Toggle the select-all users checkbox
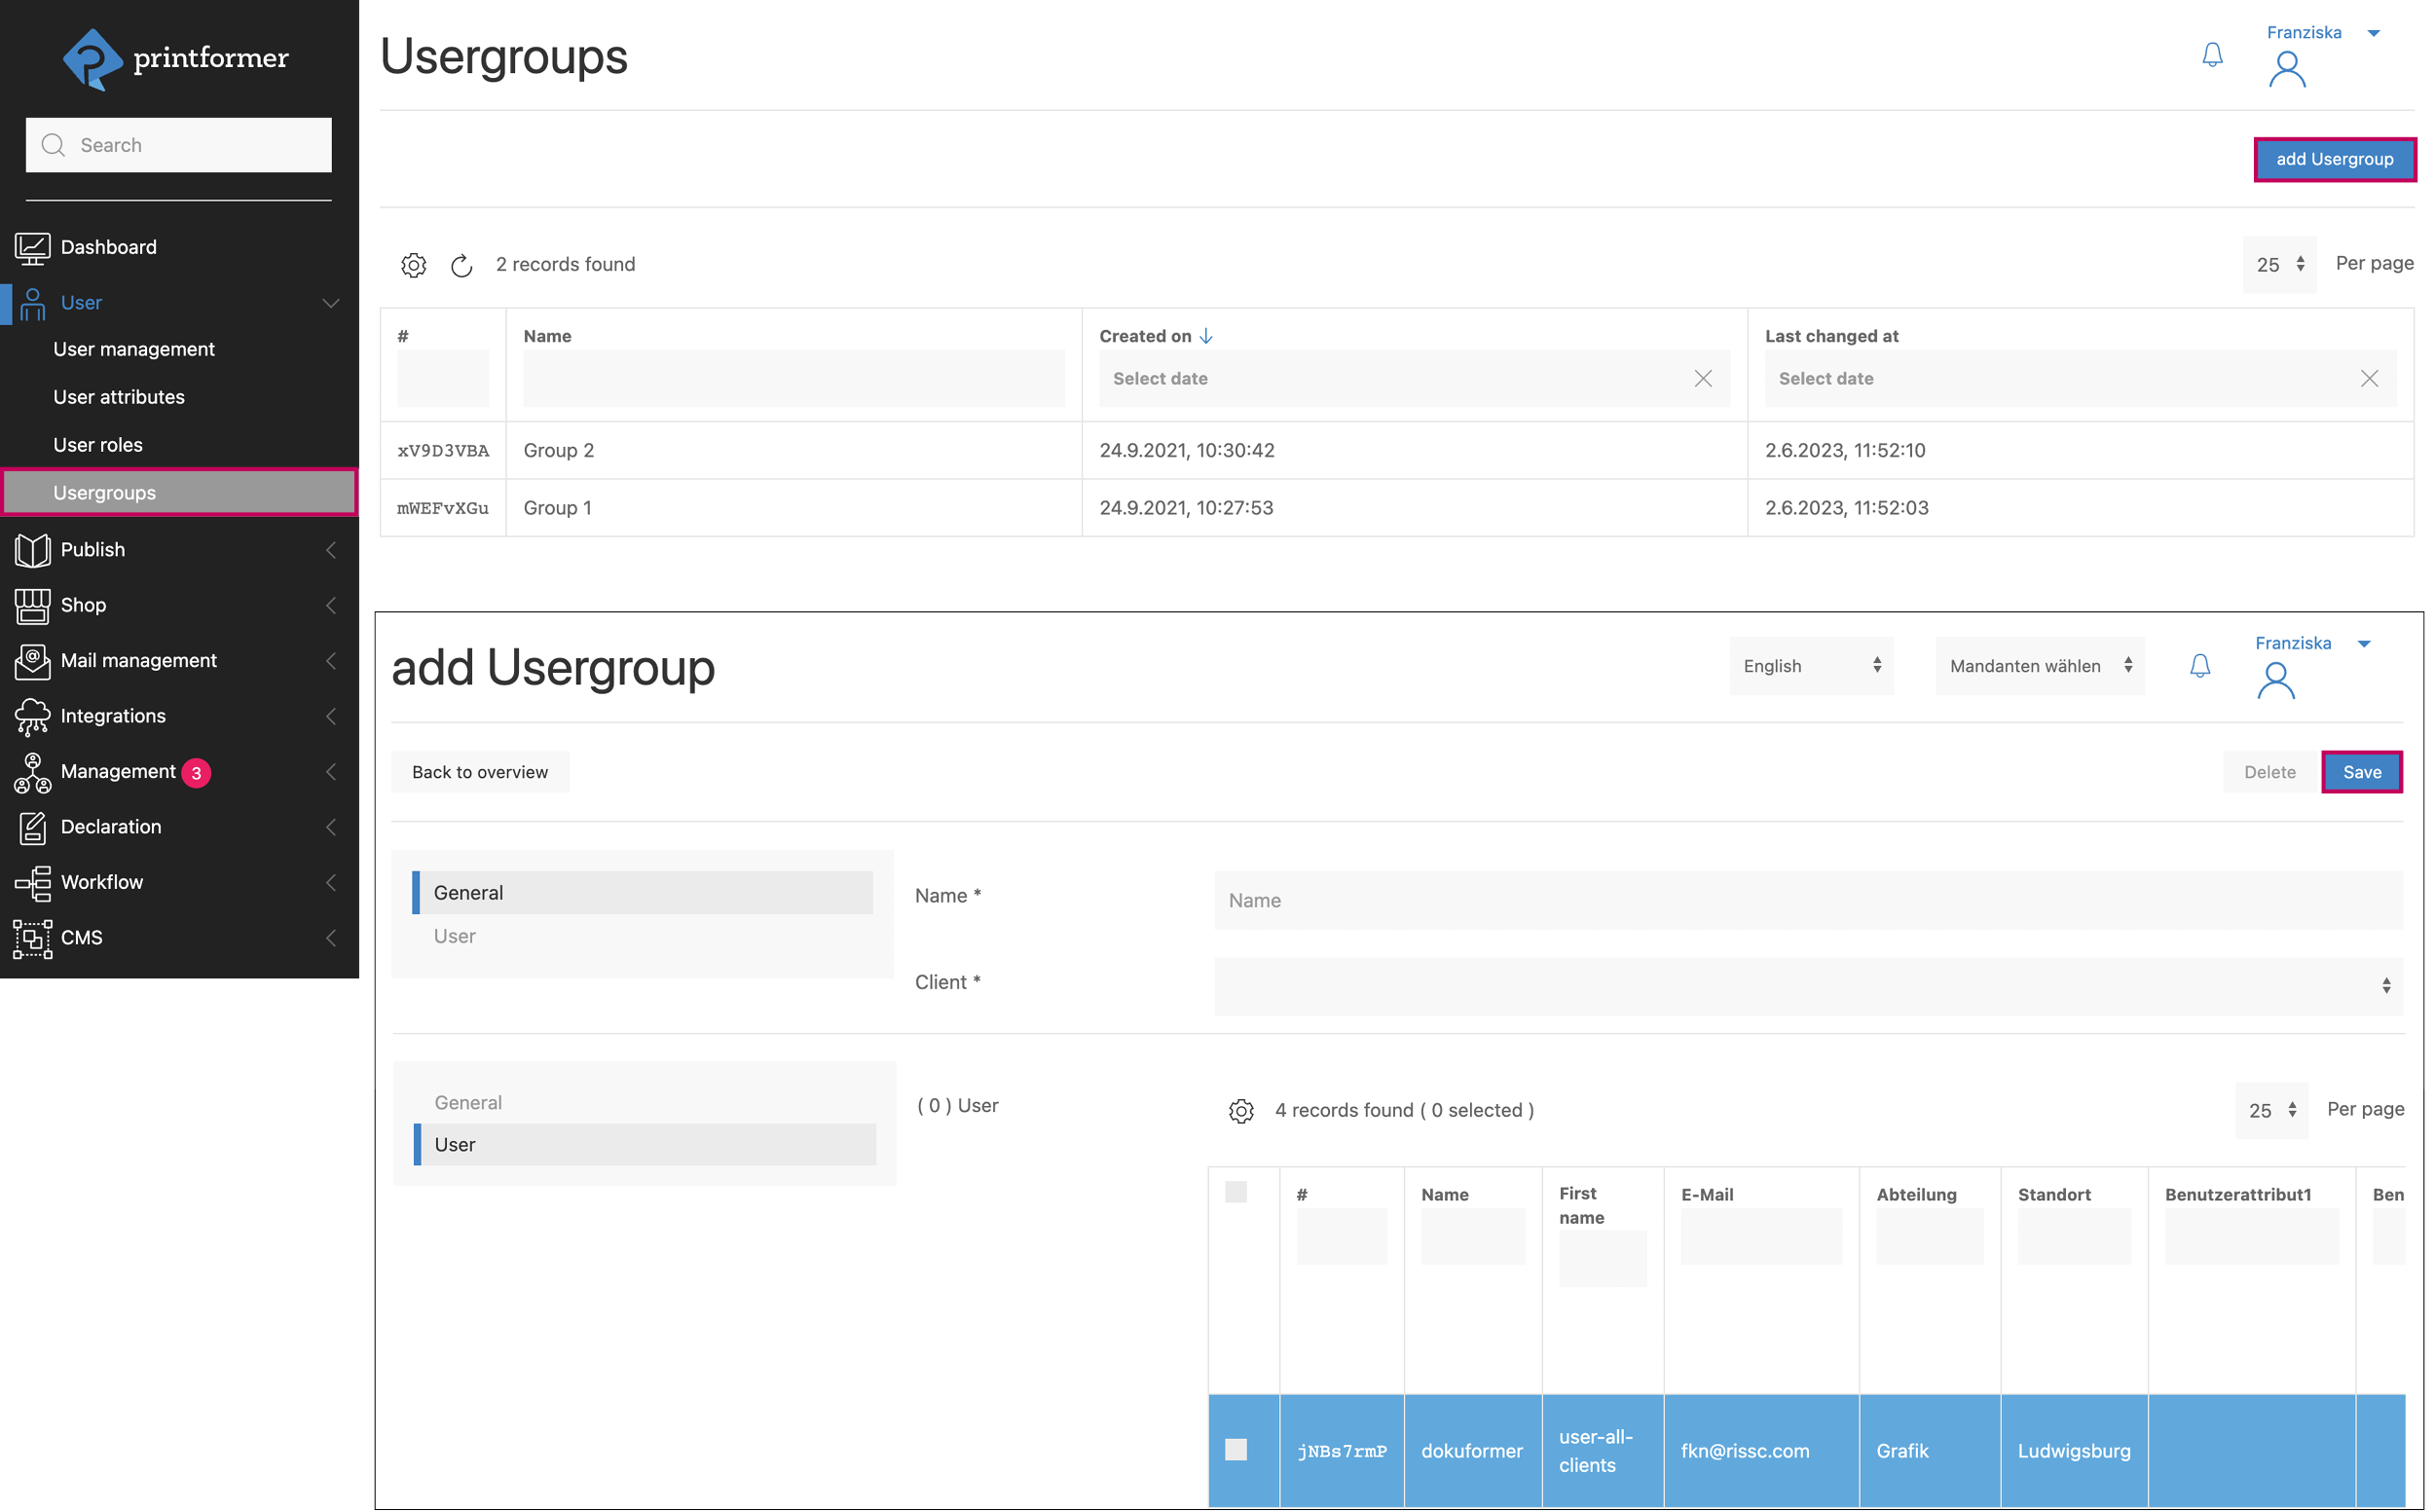 (x=1236, y=1192)
